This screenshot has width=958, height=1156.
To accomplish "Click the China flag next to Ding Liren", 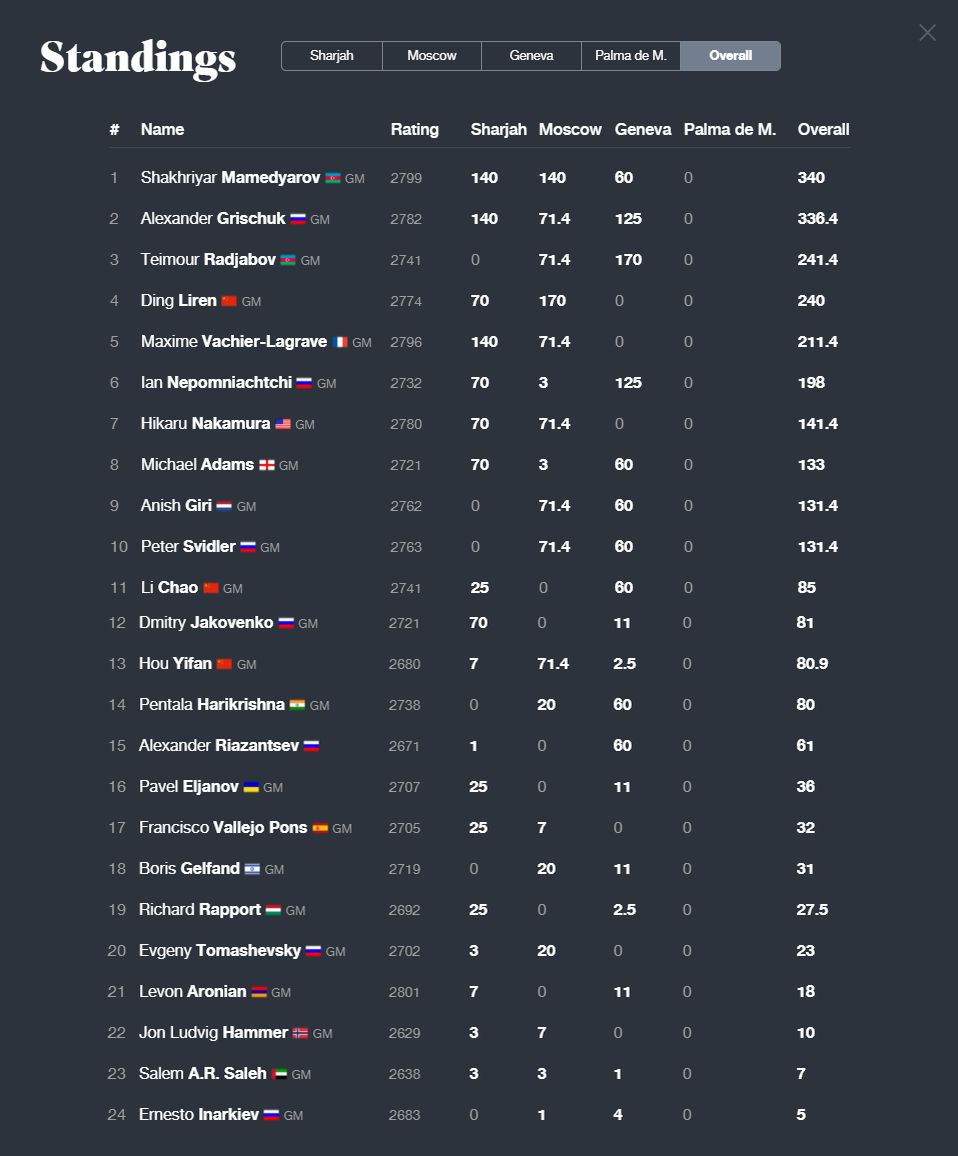I will pos(229,301).
